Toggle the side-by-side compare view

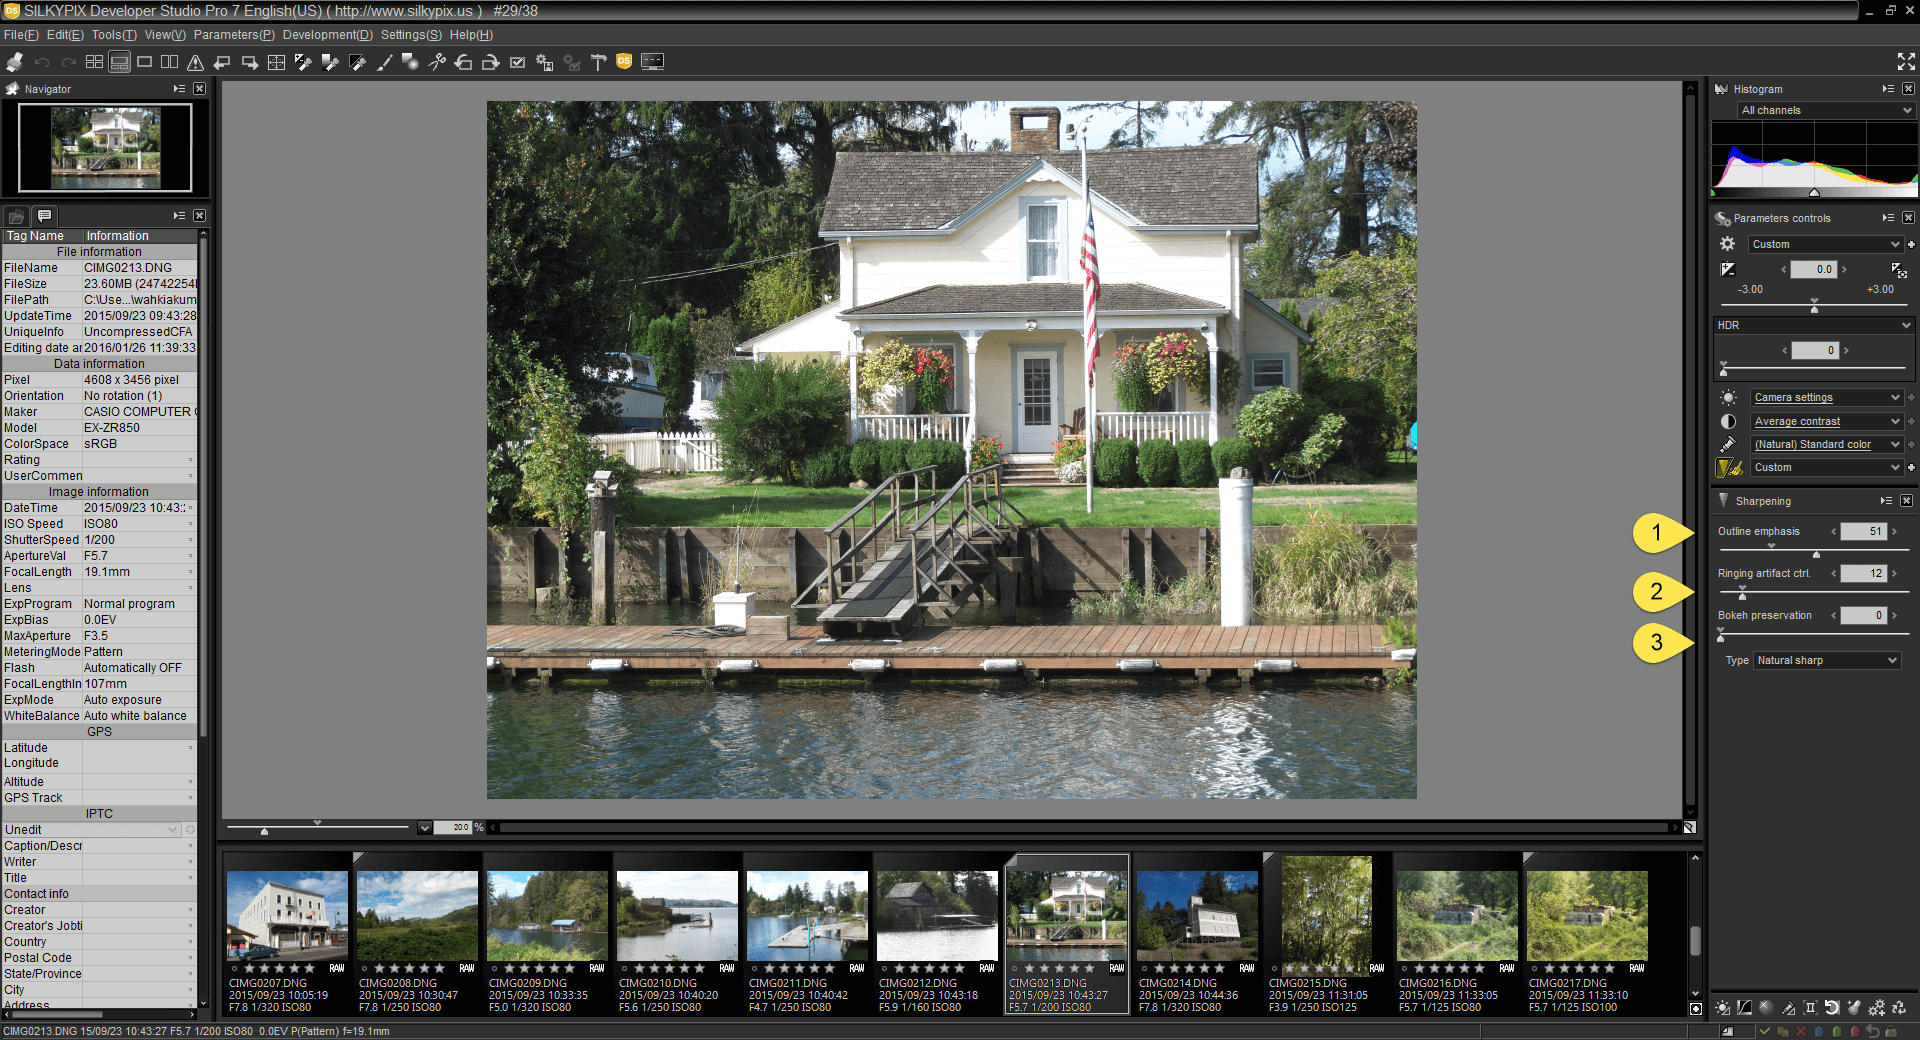pyautogui.click(x=170, y=62)
